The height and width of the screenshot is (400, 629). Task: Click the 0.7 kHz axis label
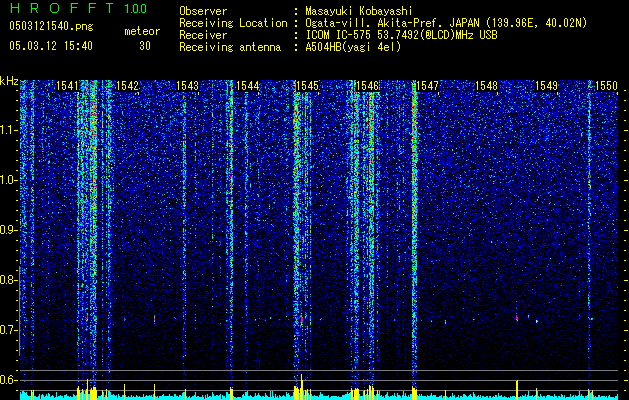8,330
